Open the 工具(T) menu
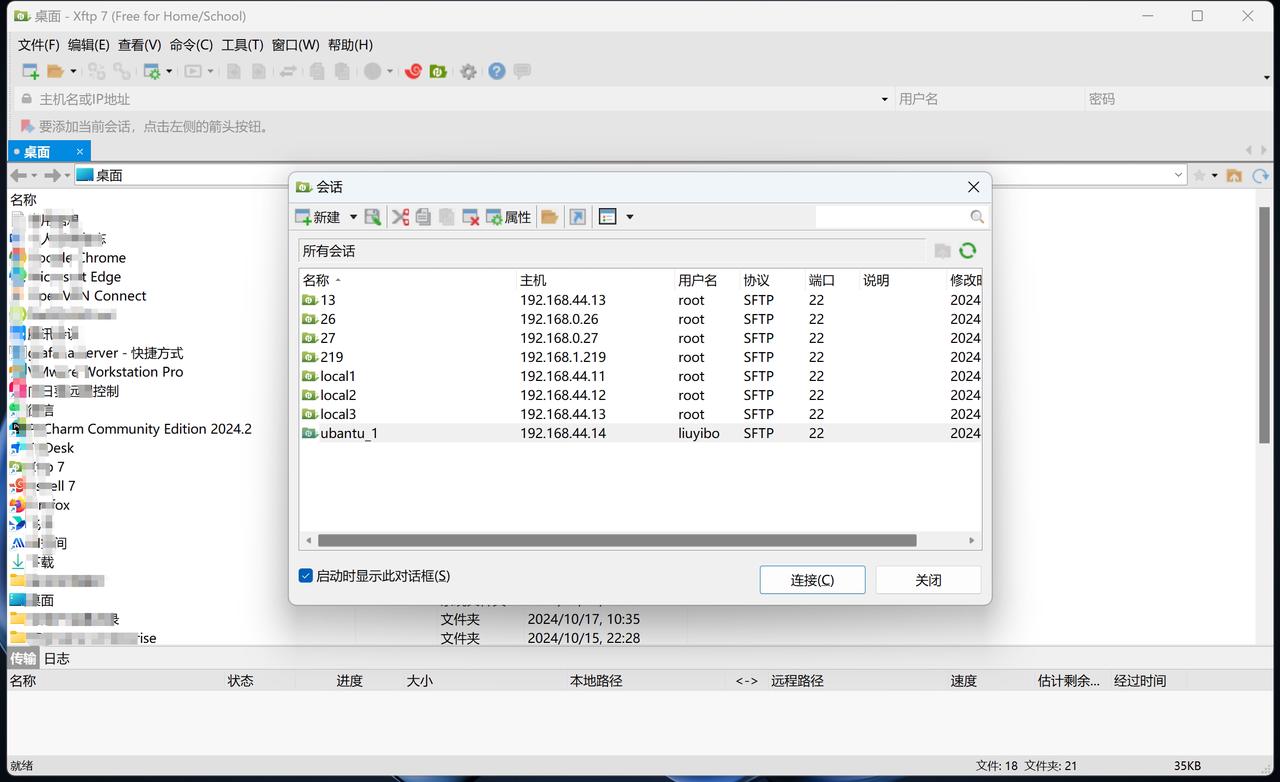 [x=242, y=45]
